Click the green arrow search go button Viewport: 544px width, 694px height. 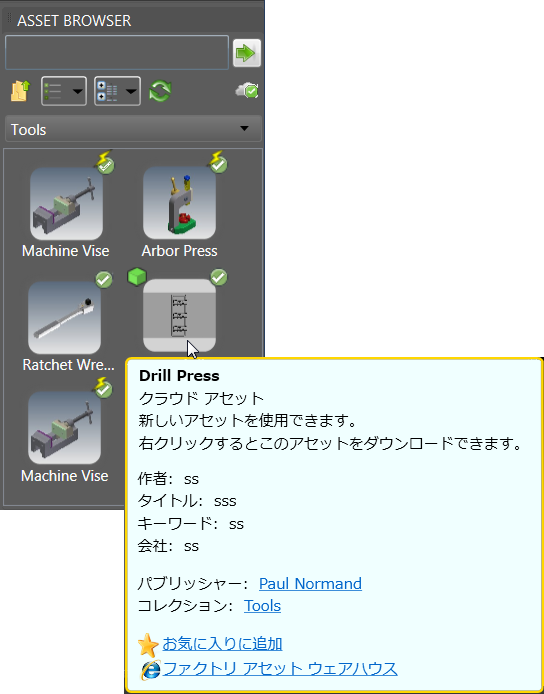click(247, 53)
